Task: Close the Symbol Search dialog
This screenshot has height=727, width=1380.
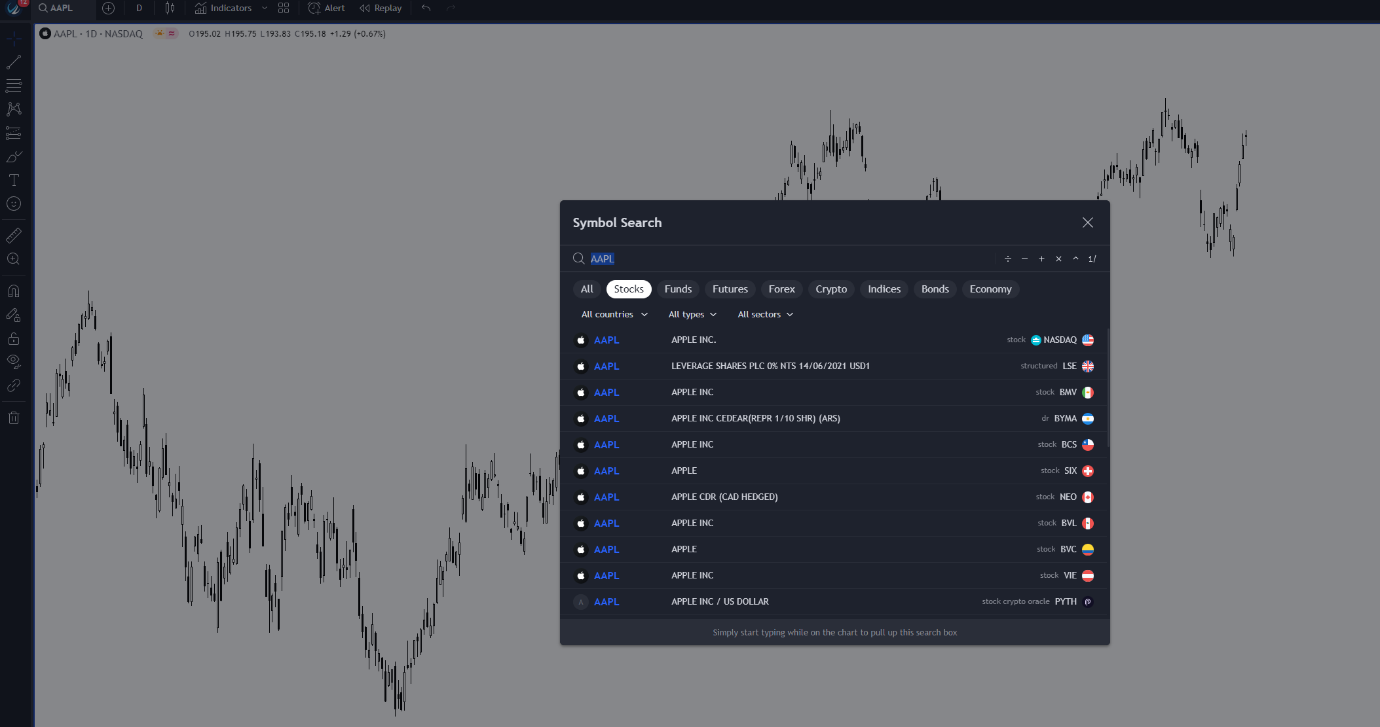Action: pyautogui.click(x=1088, y=223)
